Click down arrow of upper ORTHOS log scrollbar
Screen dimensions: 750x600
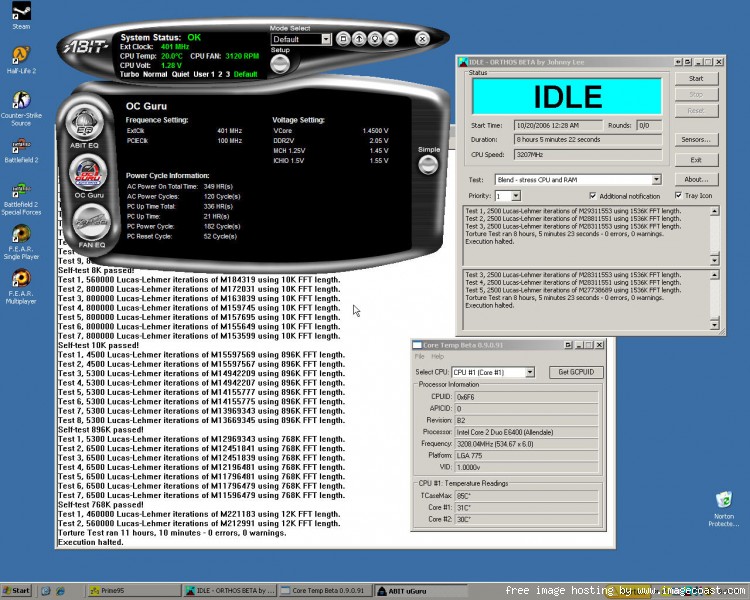coord(714,260)
